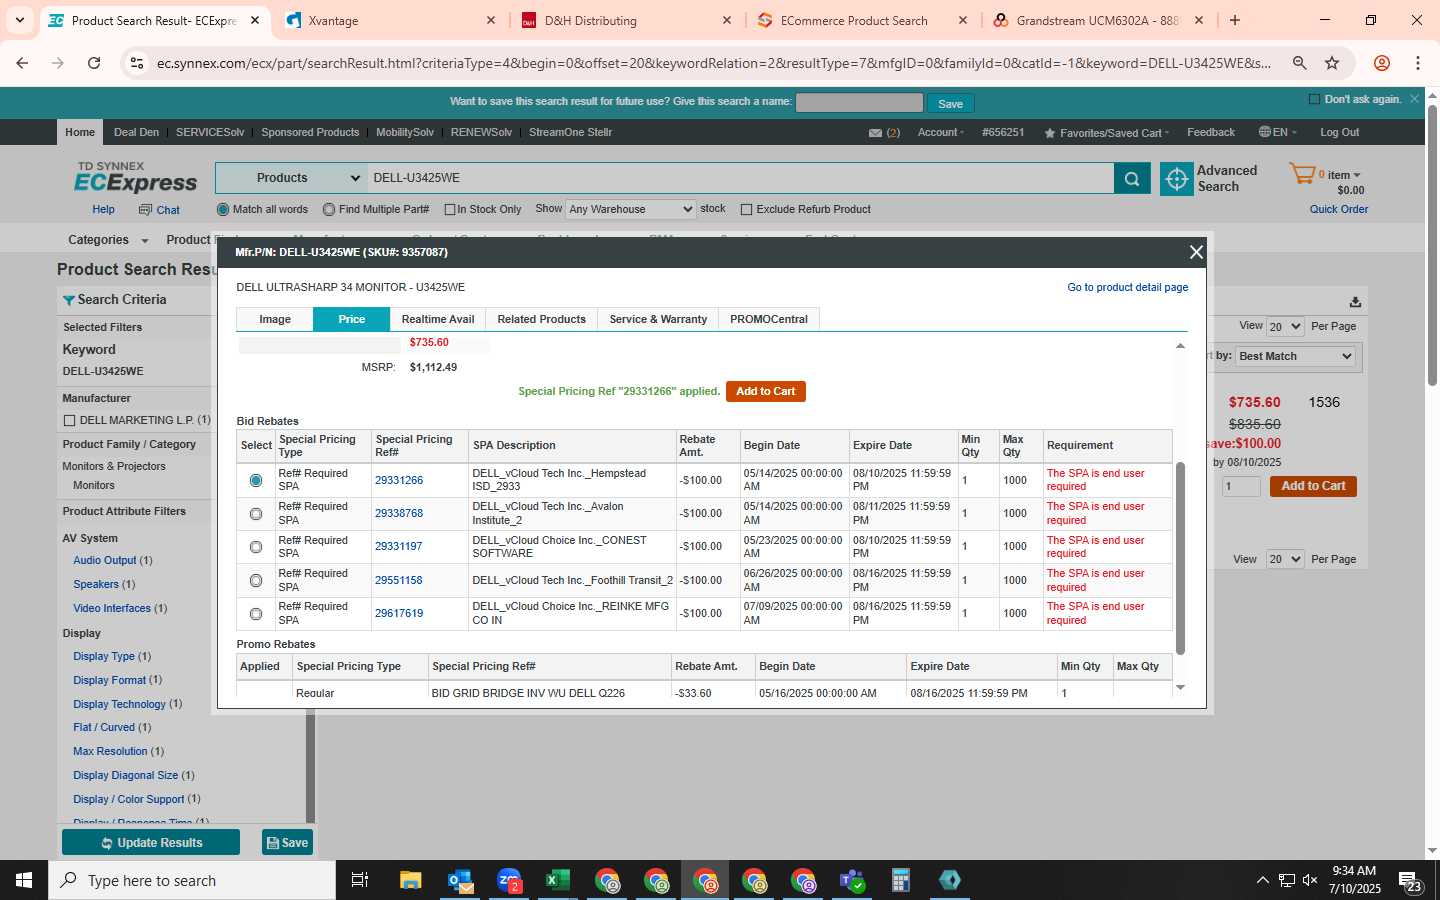Switch to the Image tab
This screenshot has width=1440, height=900.
pyautogui.click(x=275, y=319)
